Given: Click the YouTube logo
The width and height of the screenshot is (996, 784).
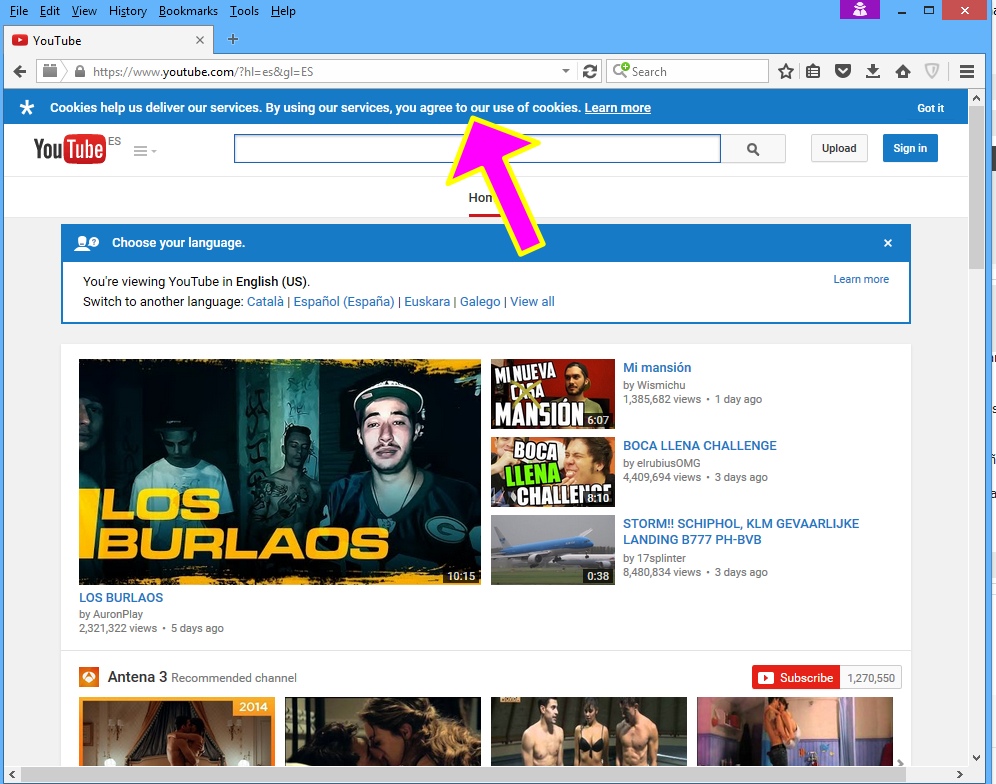Looking at the screenshot, I should click(x=70, y=149).
